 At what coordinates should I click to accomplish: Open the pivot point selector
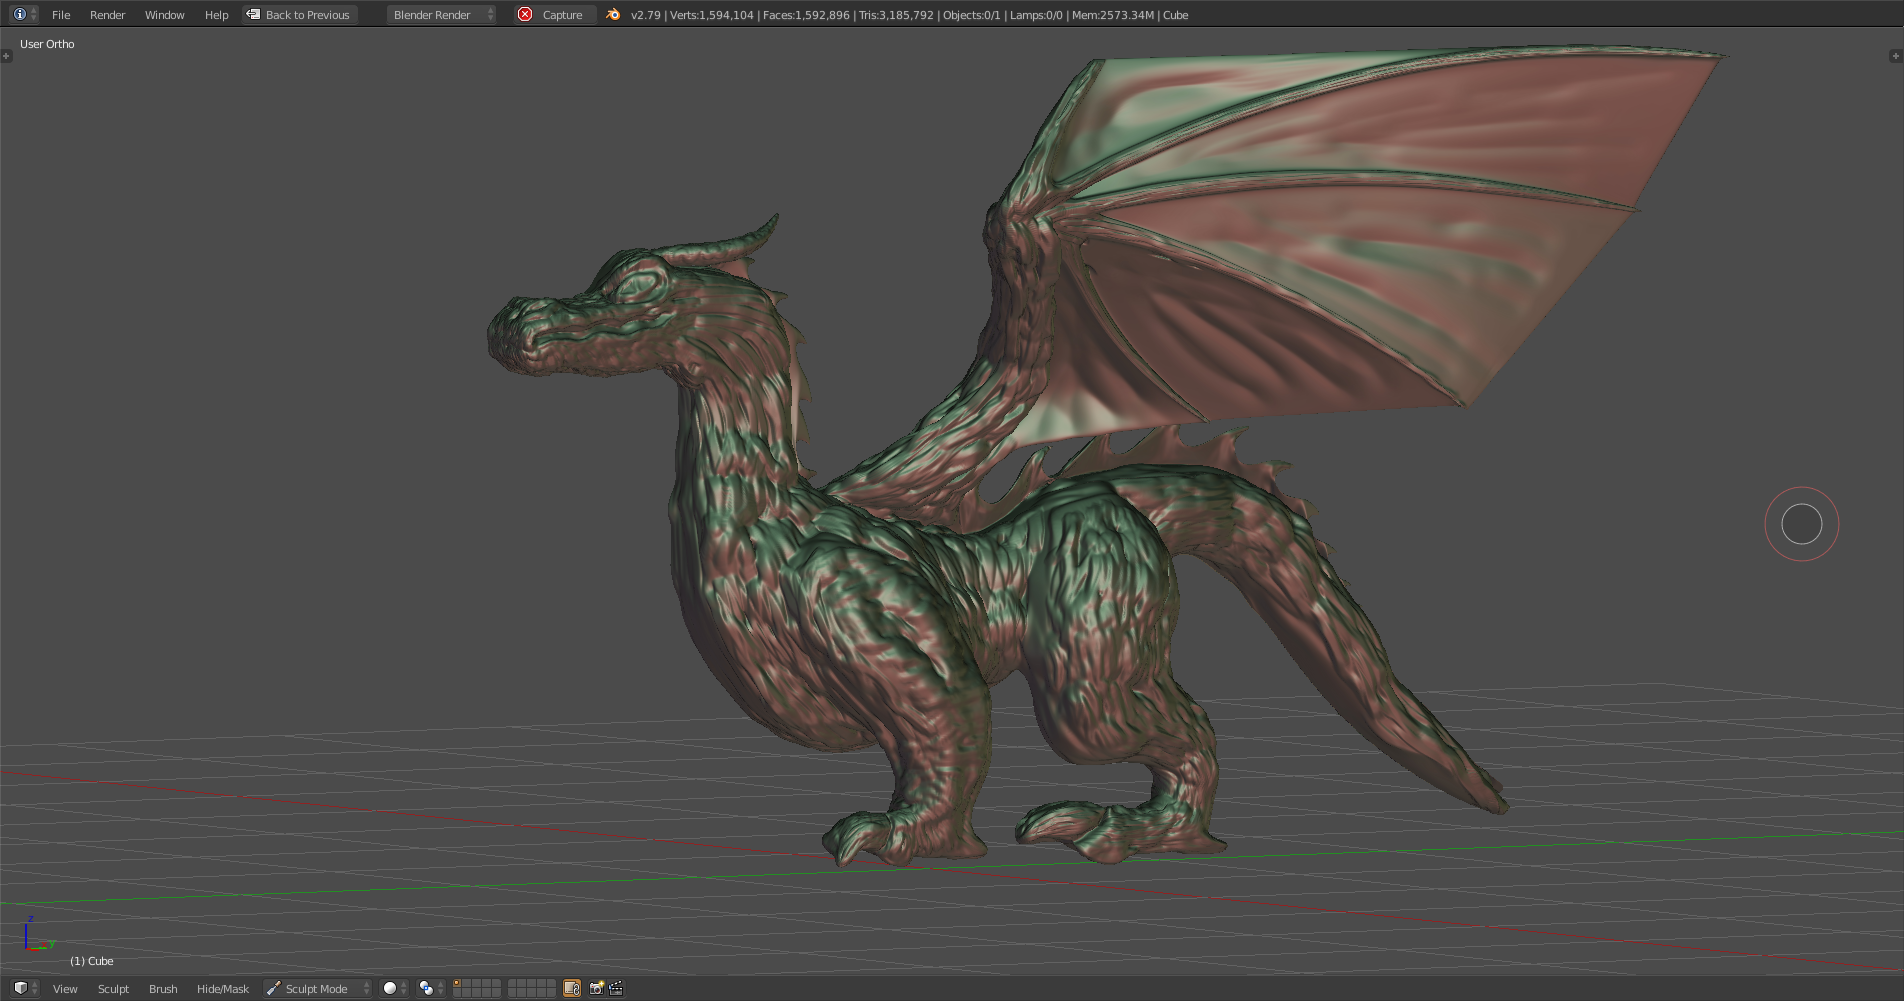(x=431, y=989)
